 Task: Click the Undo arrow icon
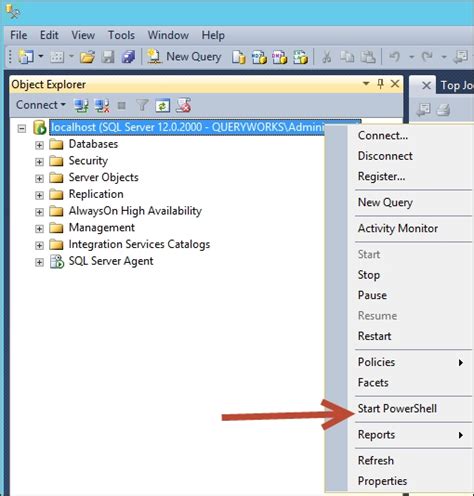point(395,57)
